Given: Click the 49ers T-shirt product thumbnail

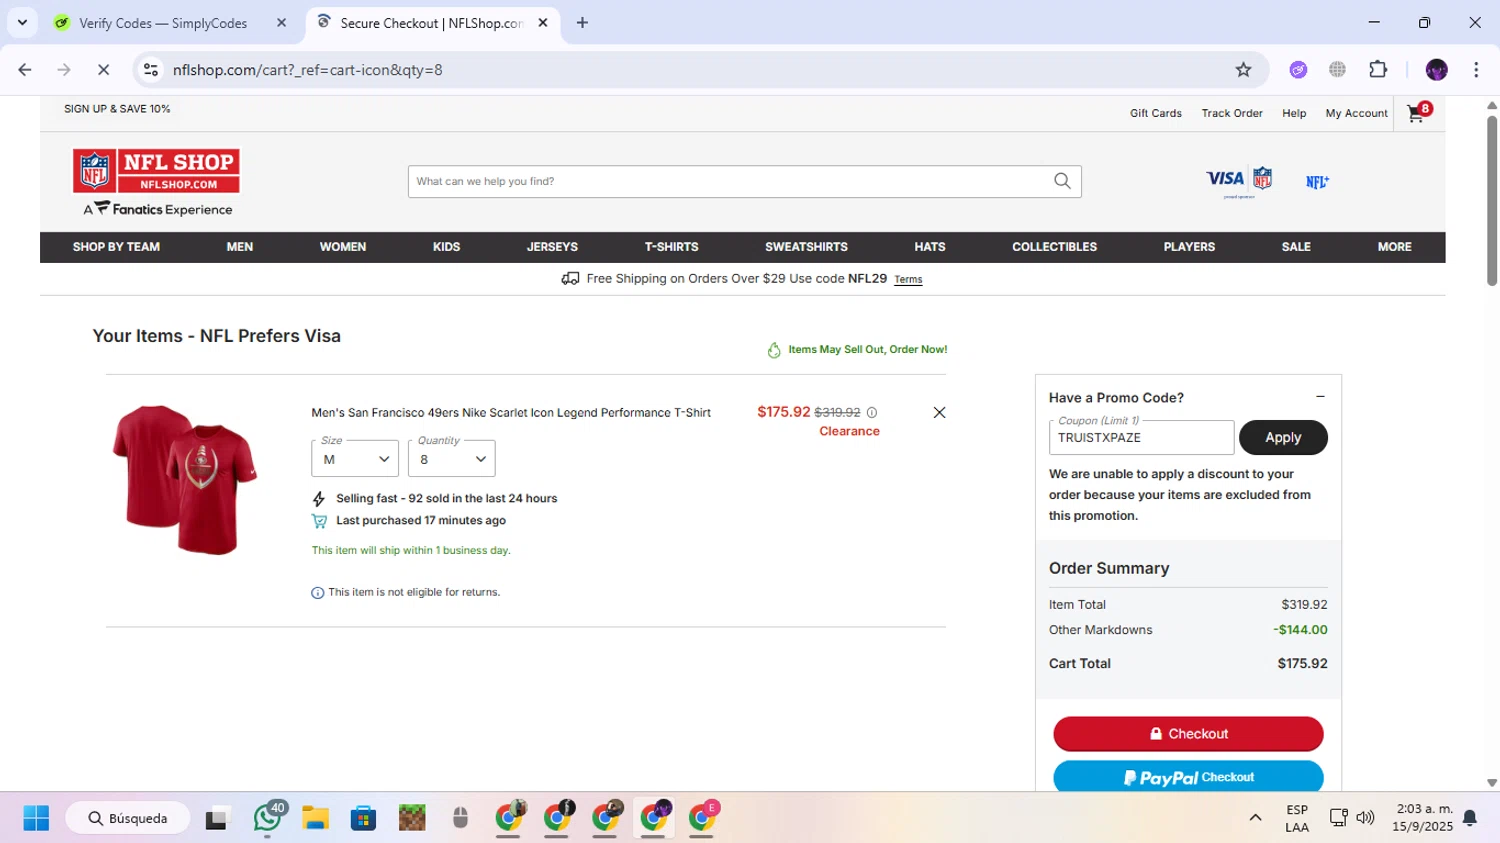Looking at the screenshot, I should coord(185,479).
